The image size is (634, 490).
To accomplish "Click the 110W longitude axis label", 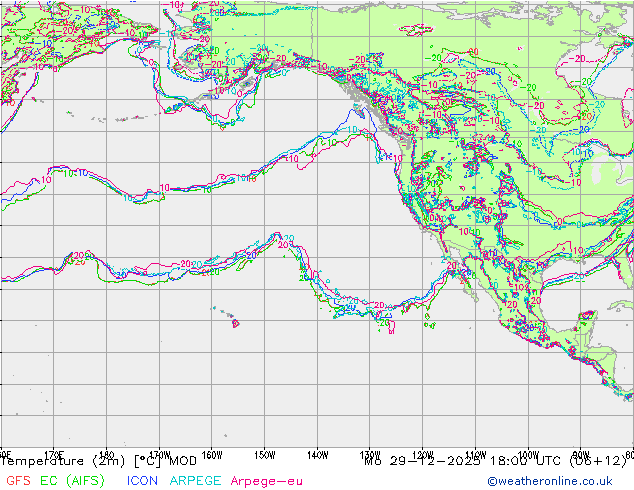I will coord(476,453).
